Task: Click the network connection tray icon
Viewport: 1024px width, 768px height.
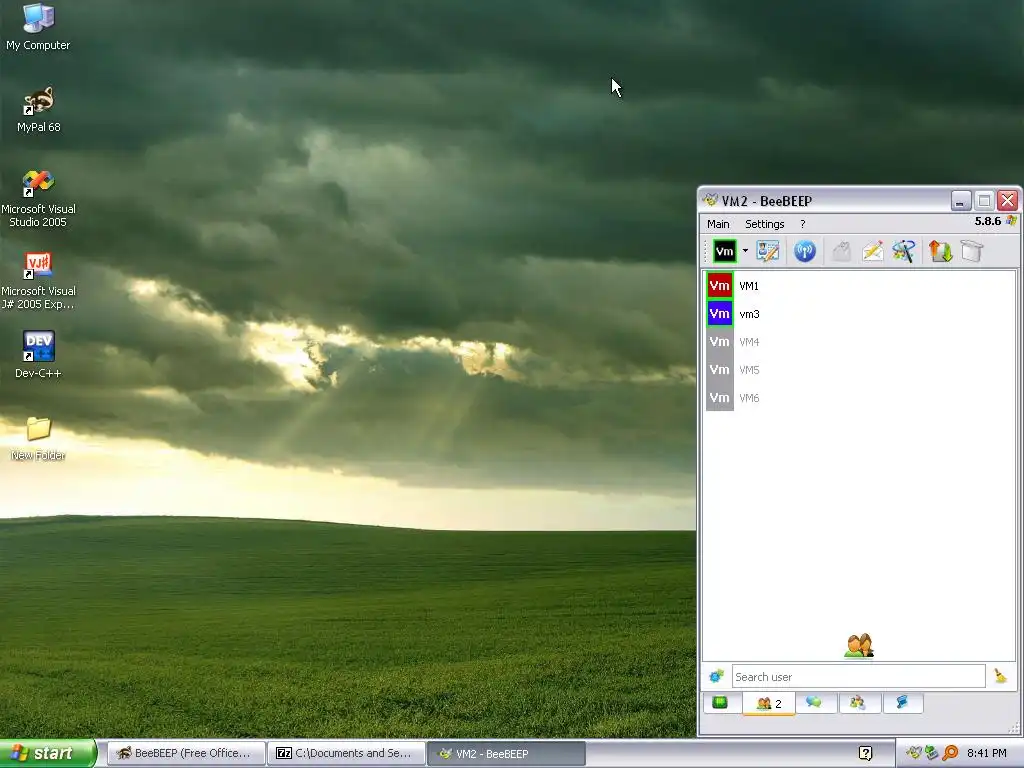Action: pos(931,754)
